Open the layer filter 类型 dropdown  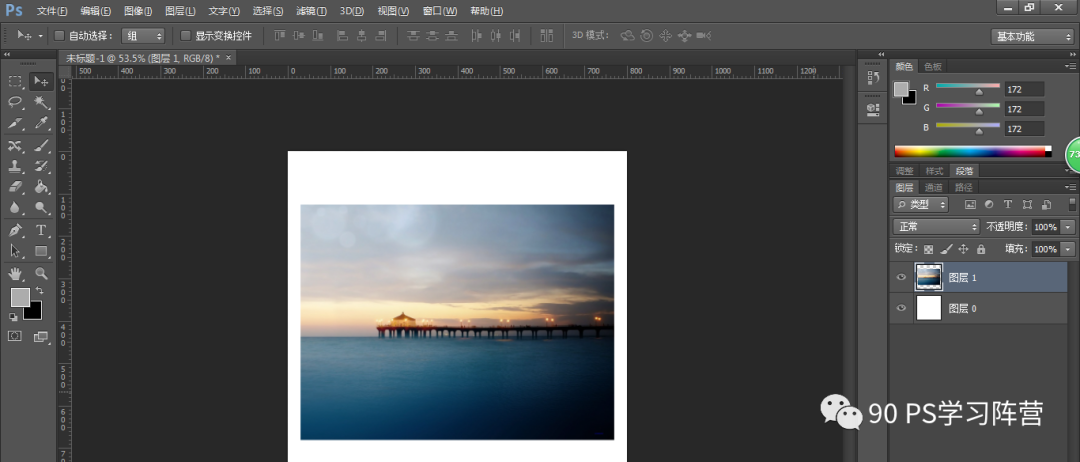[921, 205]
